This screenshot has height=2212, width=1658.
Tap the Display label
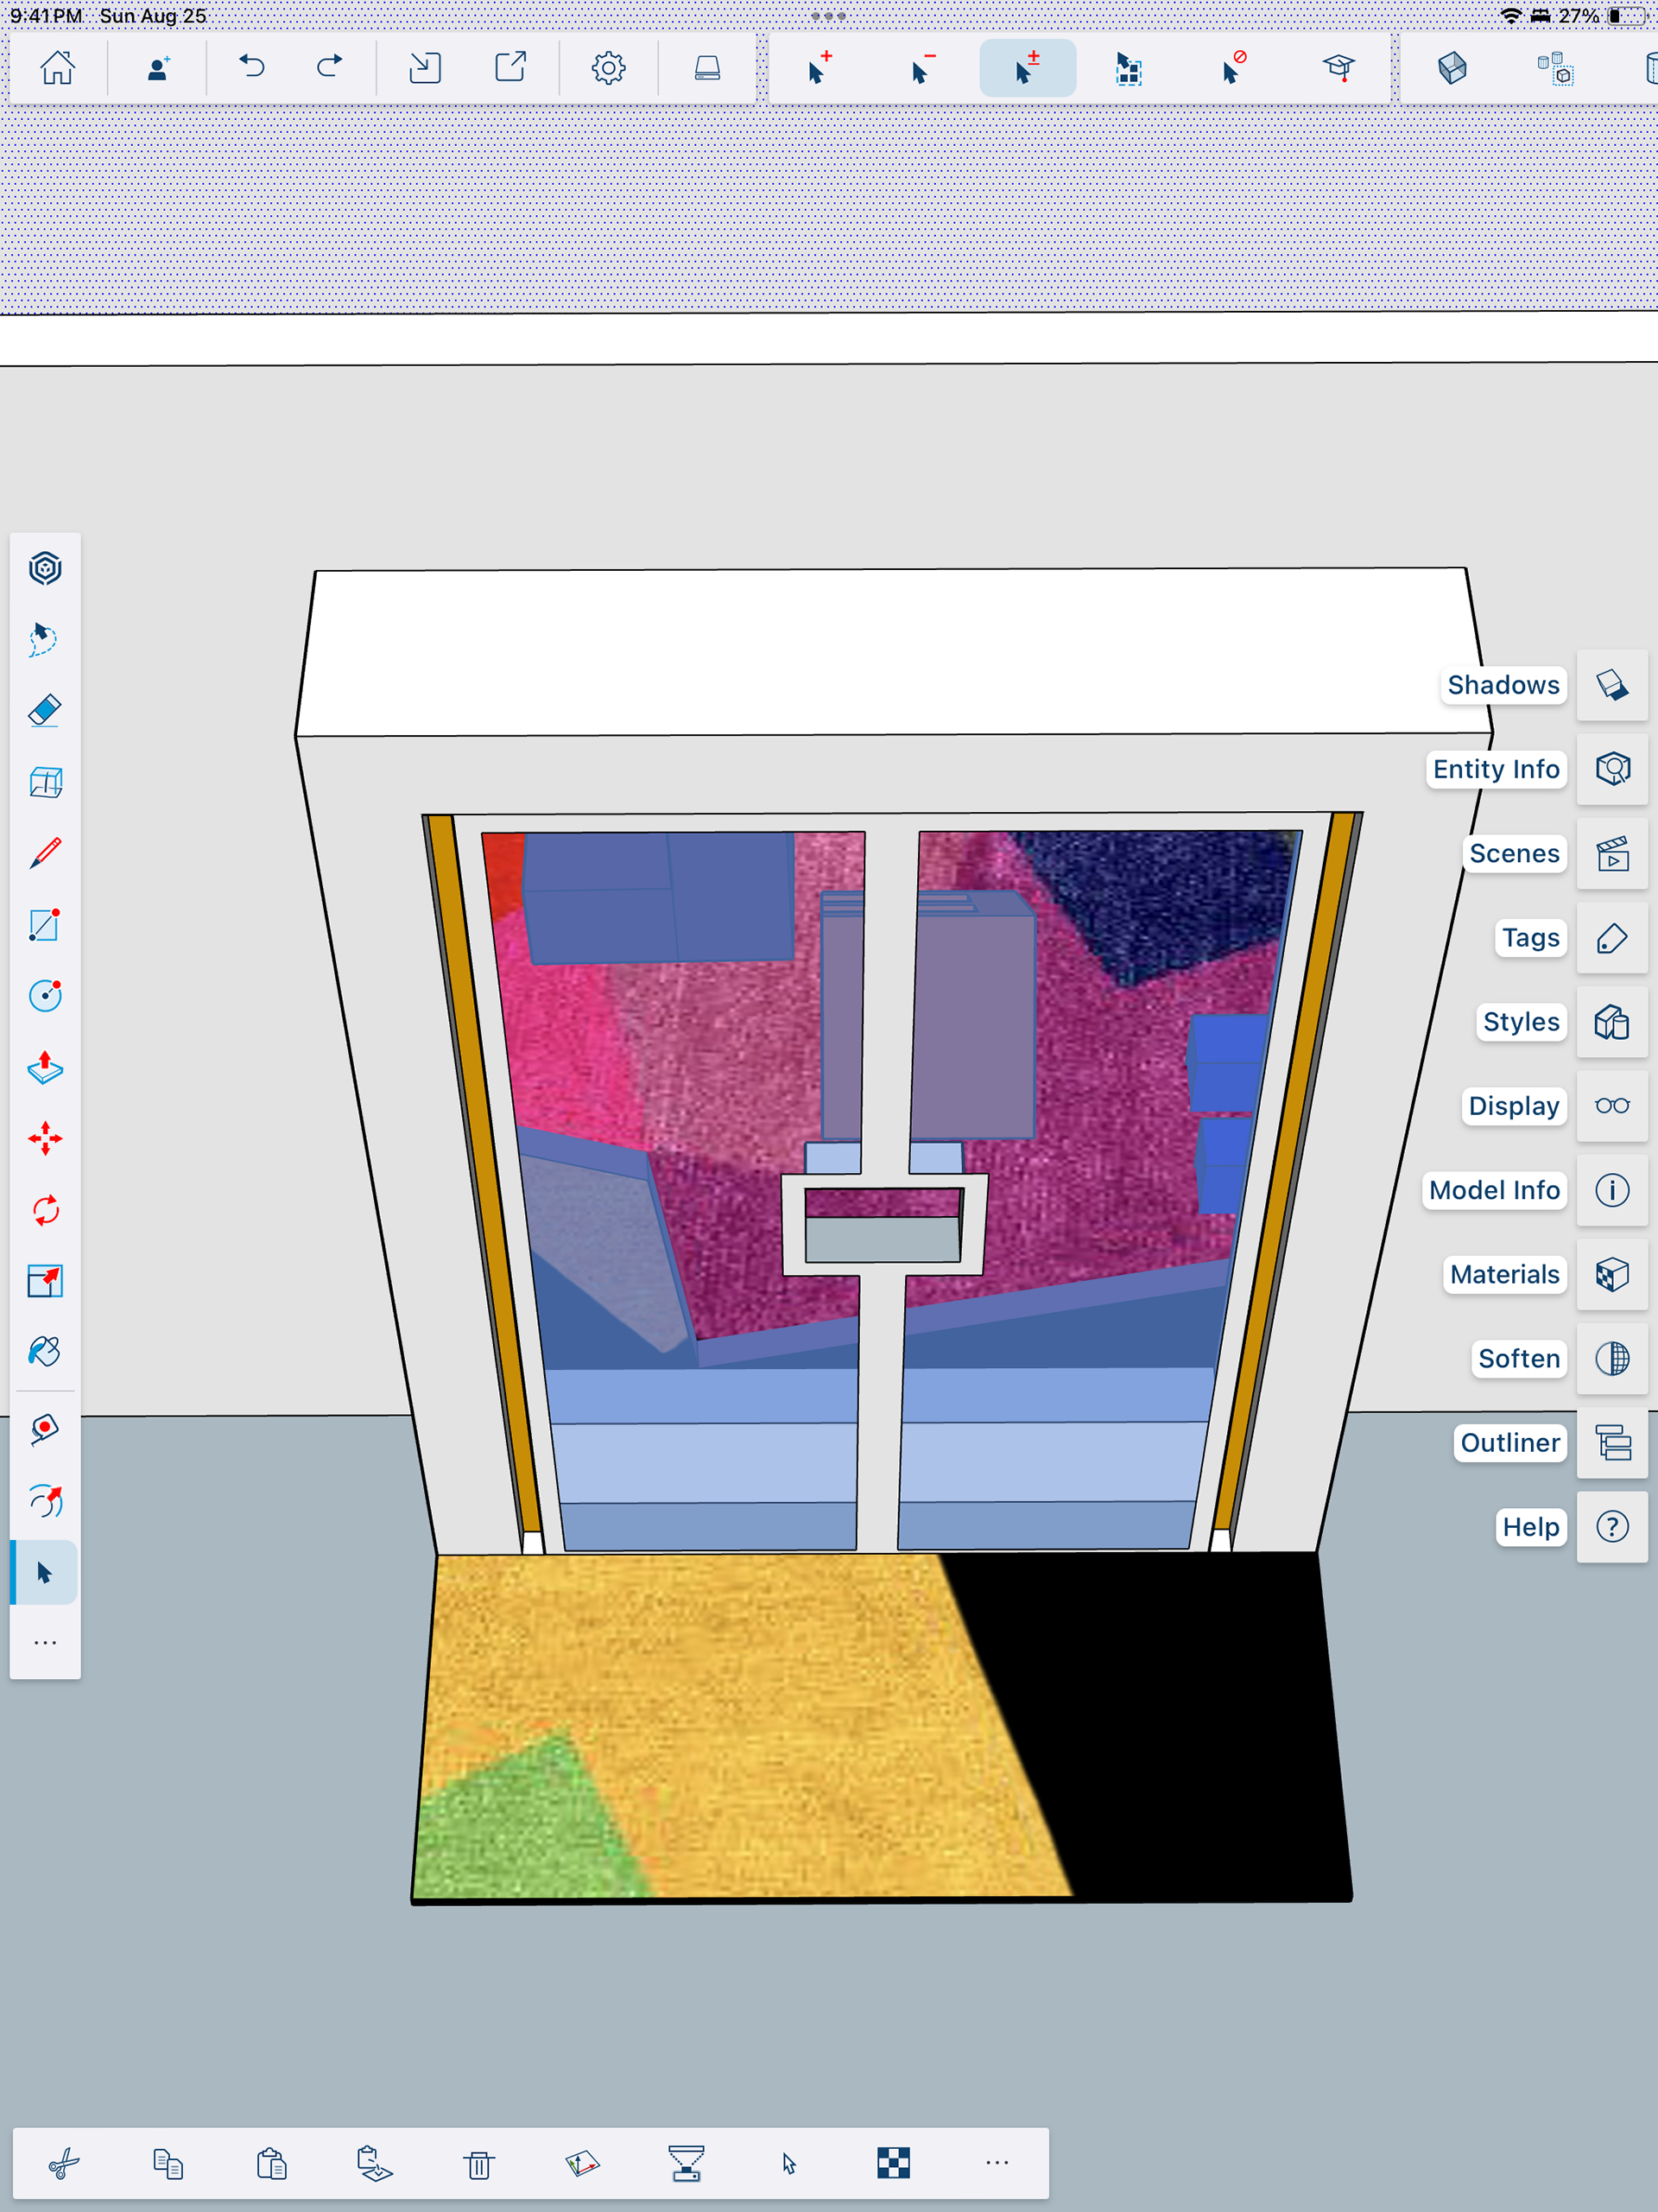click(1514, 1106)
